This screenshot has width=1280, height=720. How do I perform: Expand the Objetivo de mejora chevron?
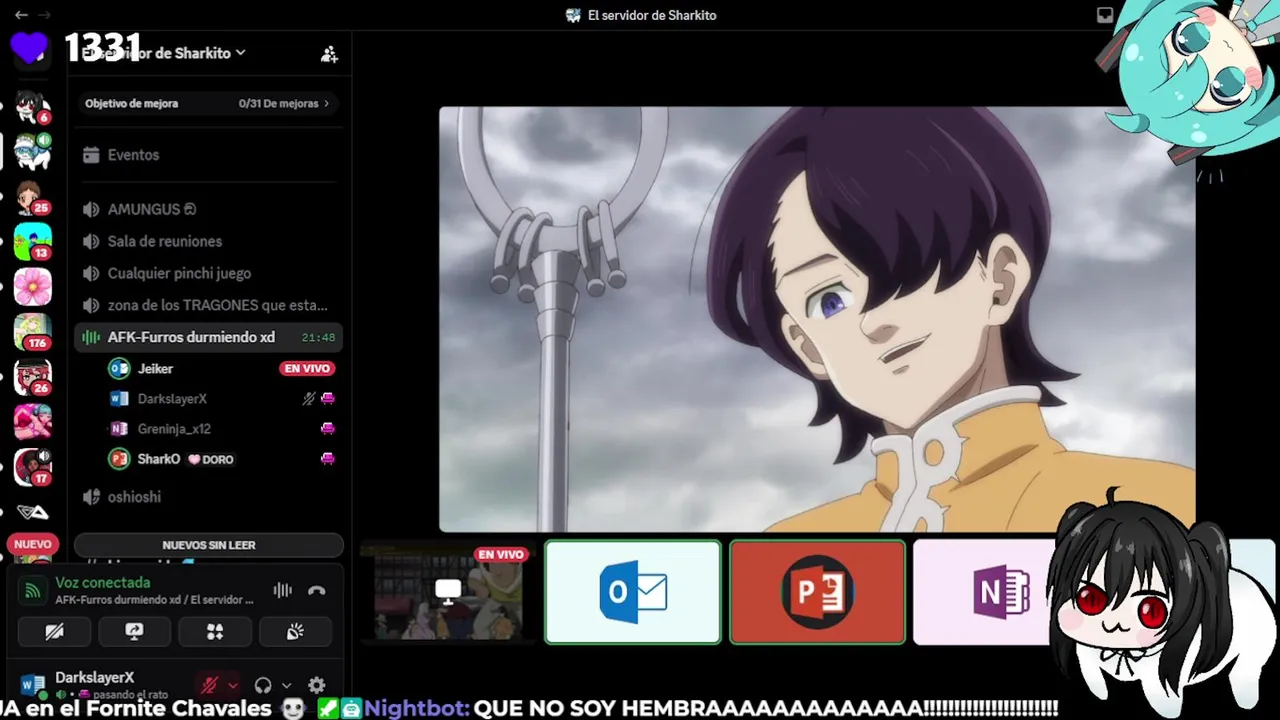click(x=326, y=104)
